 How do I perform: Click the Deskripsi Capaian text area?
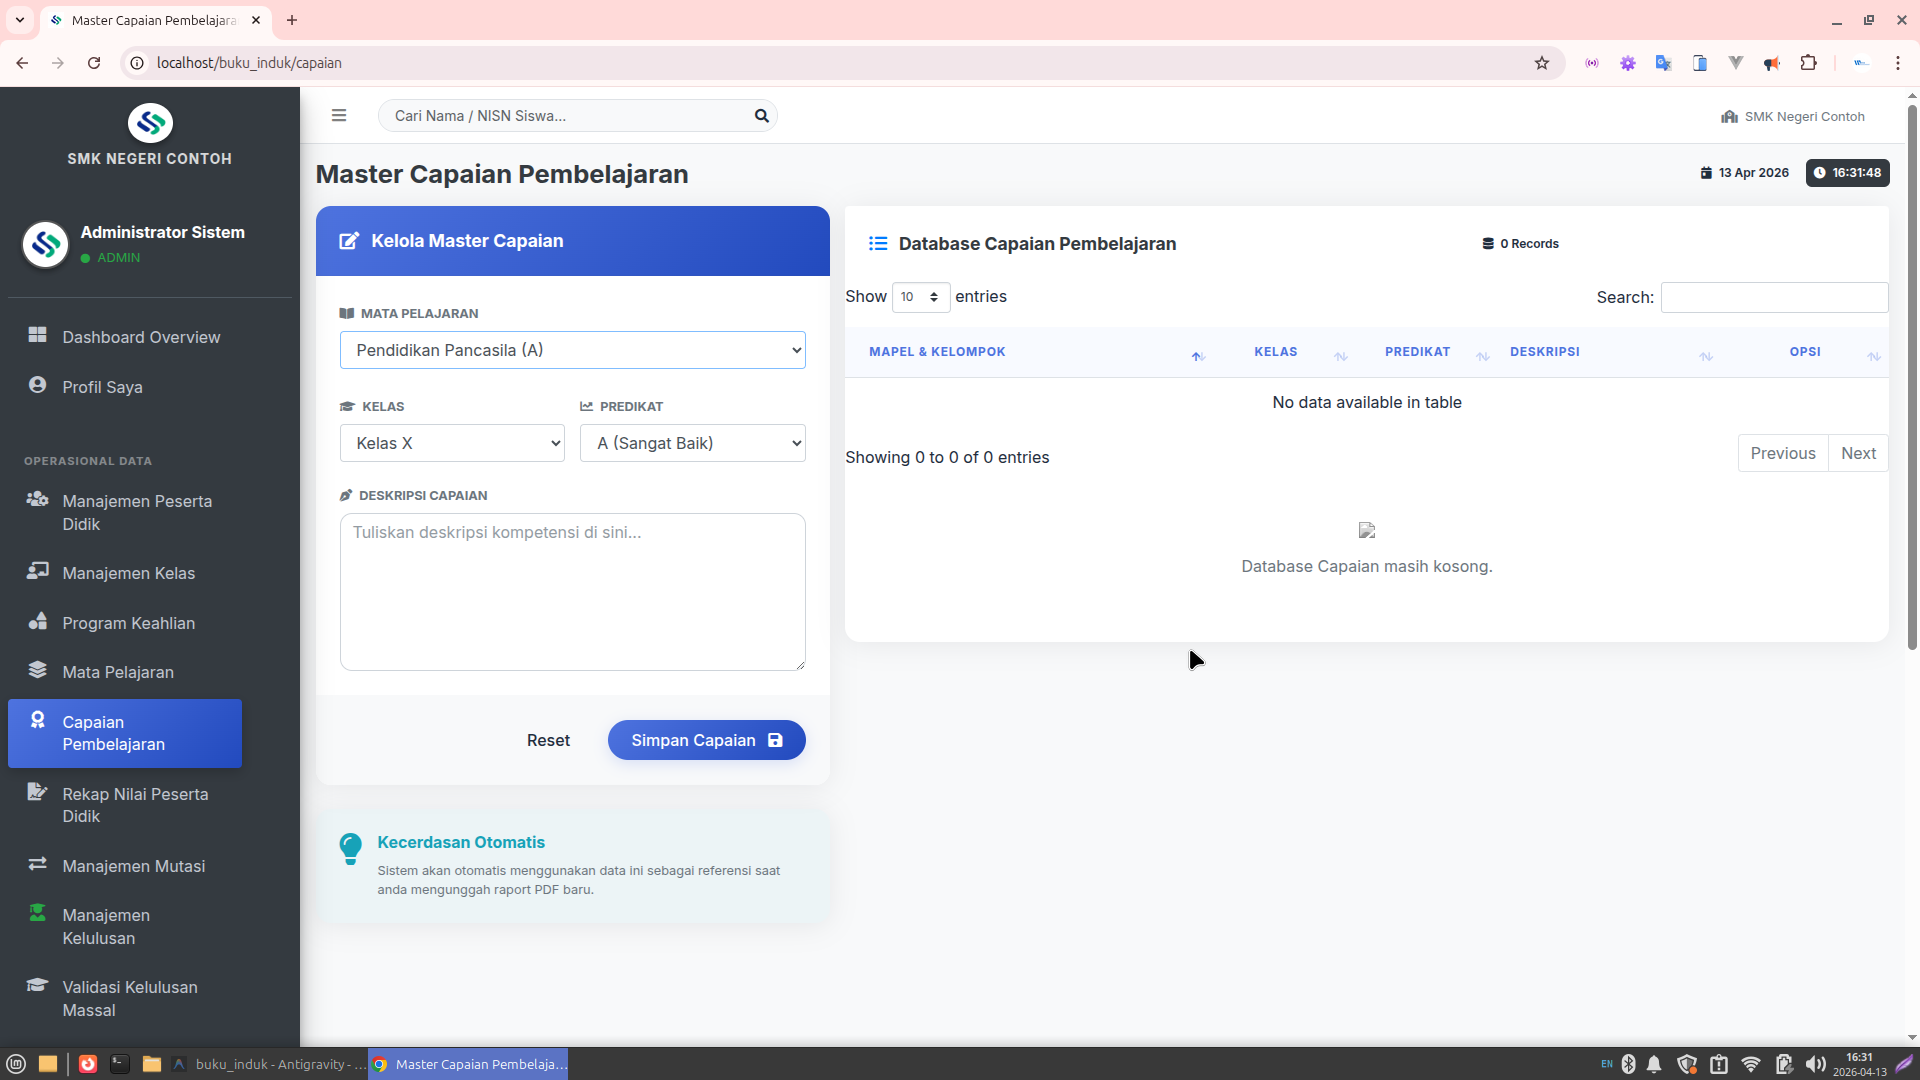tap(572, 592)
